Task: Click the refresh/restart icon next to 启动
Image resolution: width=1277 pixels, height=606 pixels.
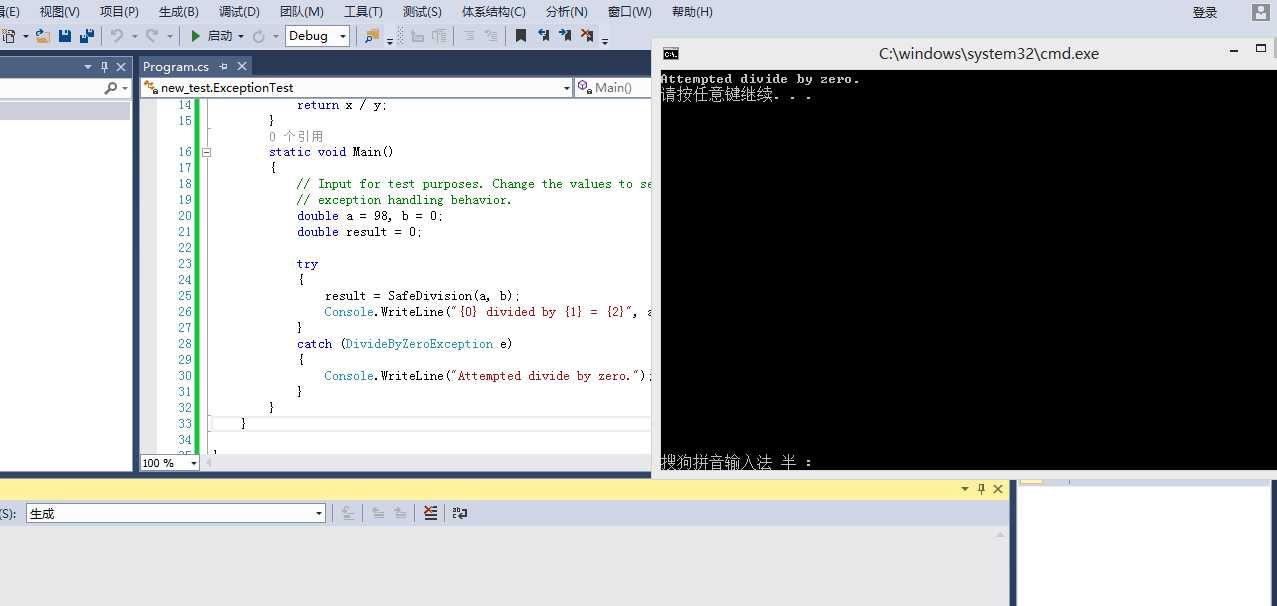Action: (x=257, y=36)
